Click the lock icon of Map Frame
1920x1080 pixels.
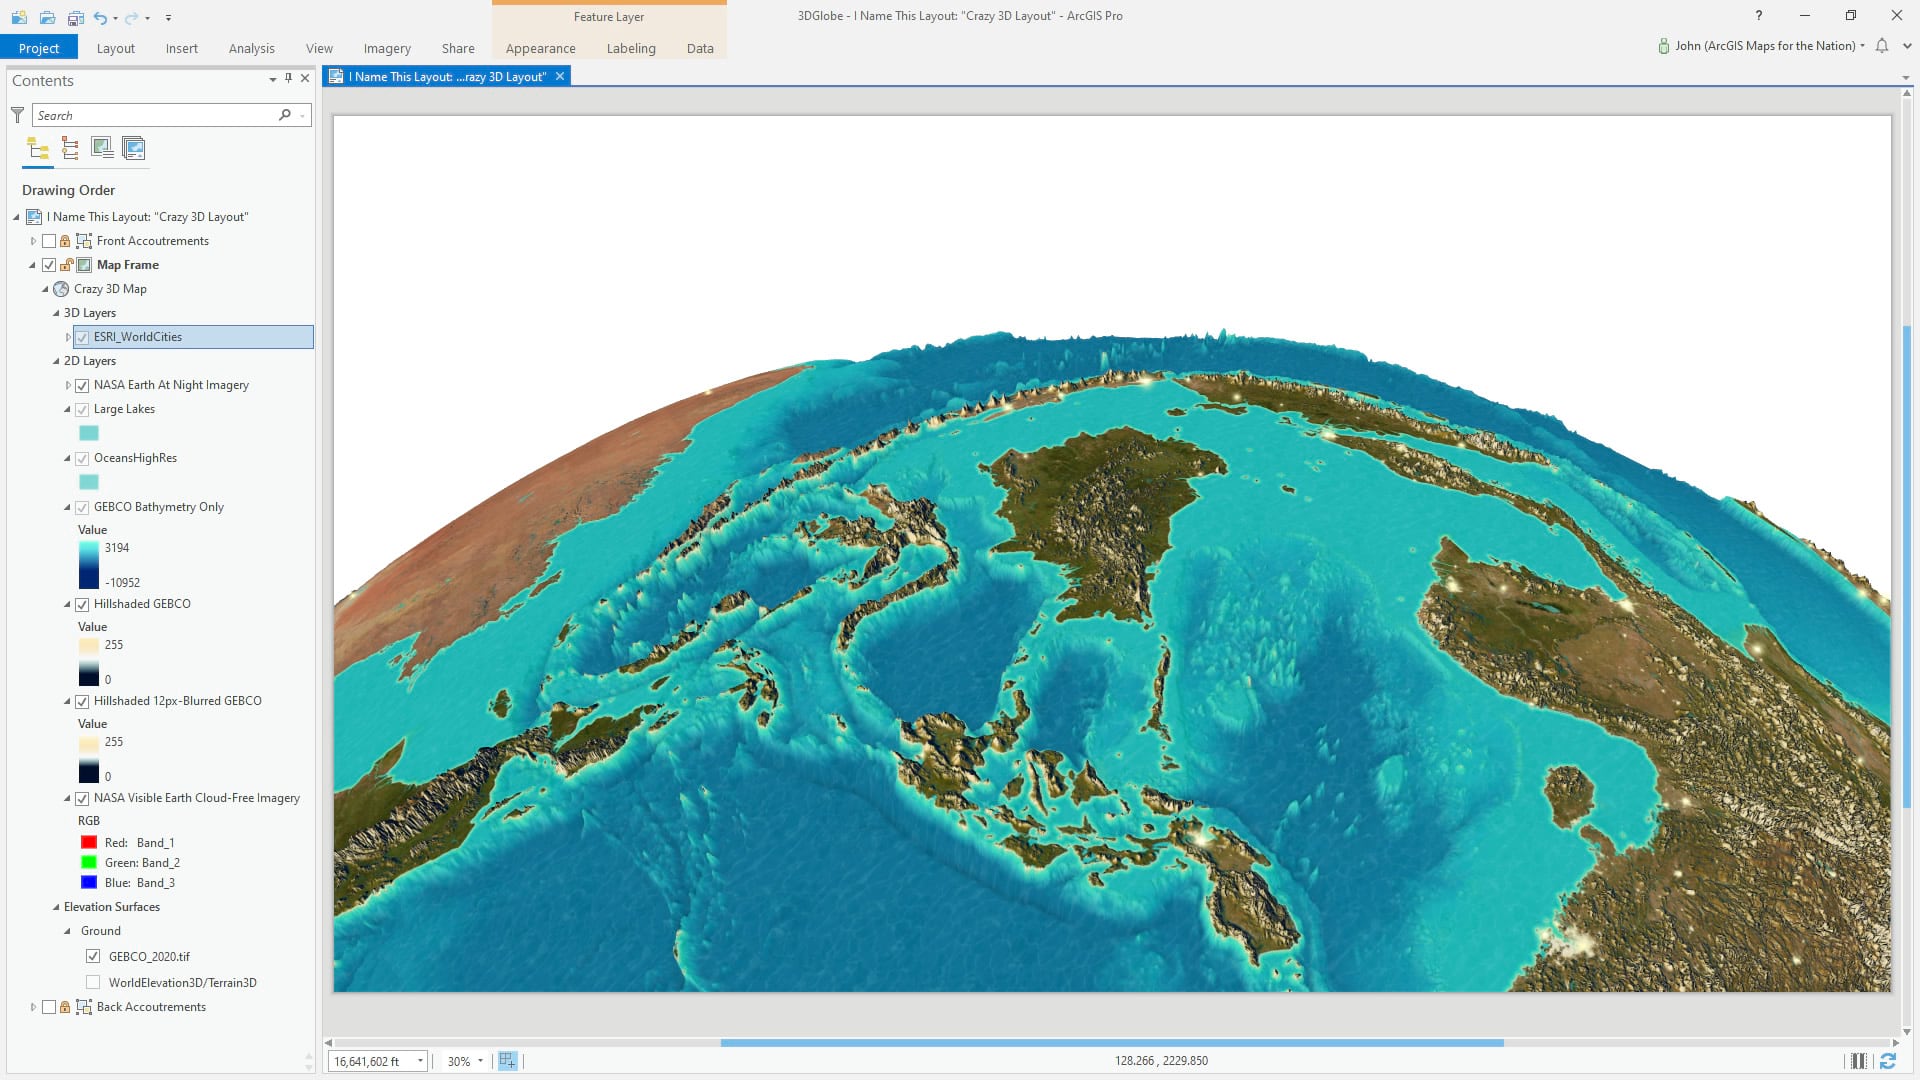coord(66,265)
